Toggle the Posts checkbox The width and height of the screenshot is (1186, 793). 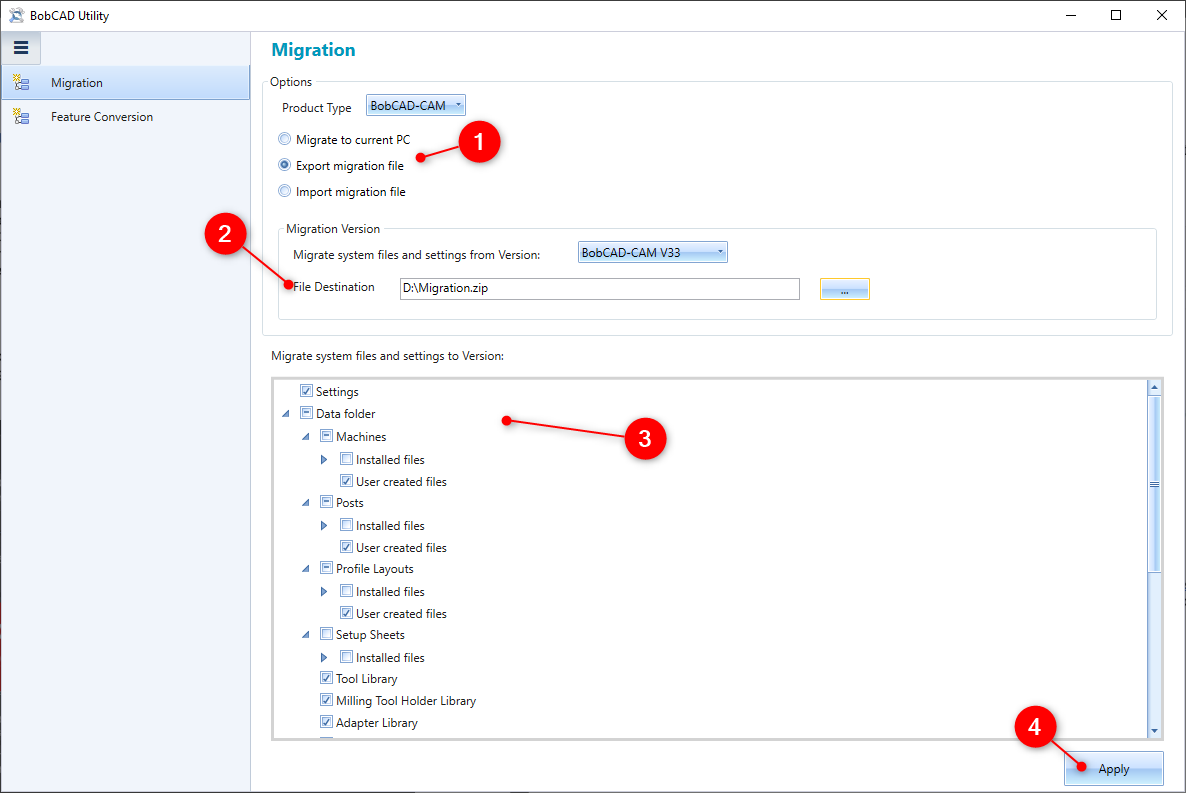(327, 502)
